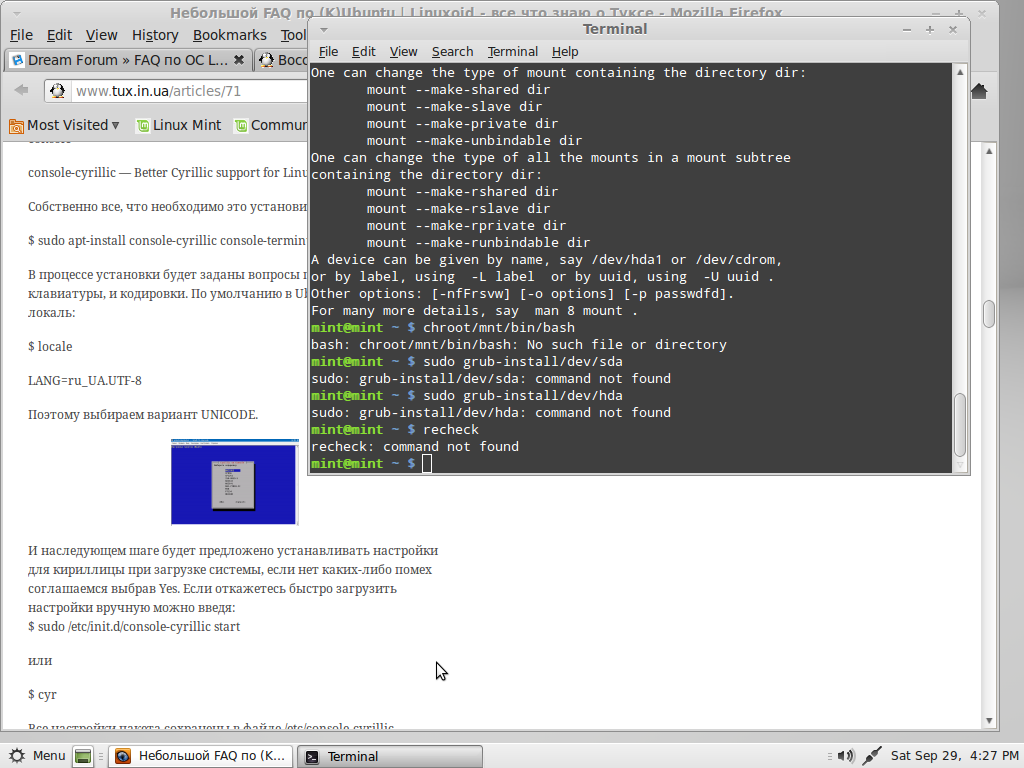This screenshot has width=1024, height=768.
Task: Maximize the Terminal window with plus button
Action: 930,30
